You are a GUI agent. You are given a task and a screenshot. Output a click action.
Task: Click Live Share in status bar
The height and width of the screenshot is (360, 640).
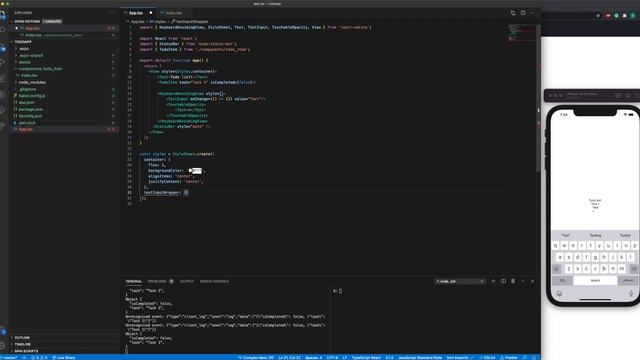(x=63, y=358)
